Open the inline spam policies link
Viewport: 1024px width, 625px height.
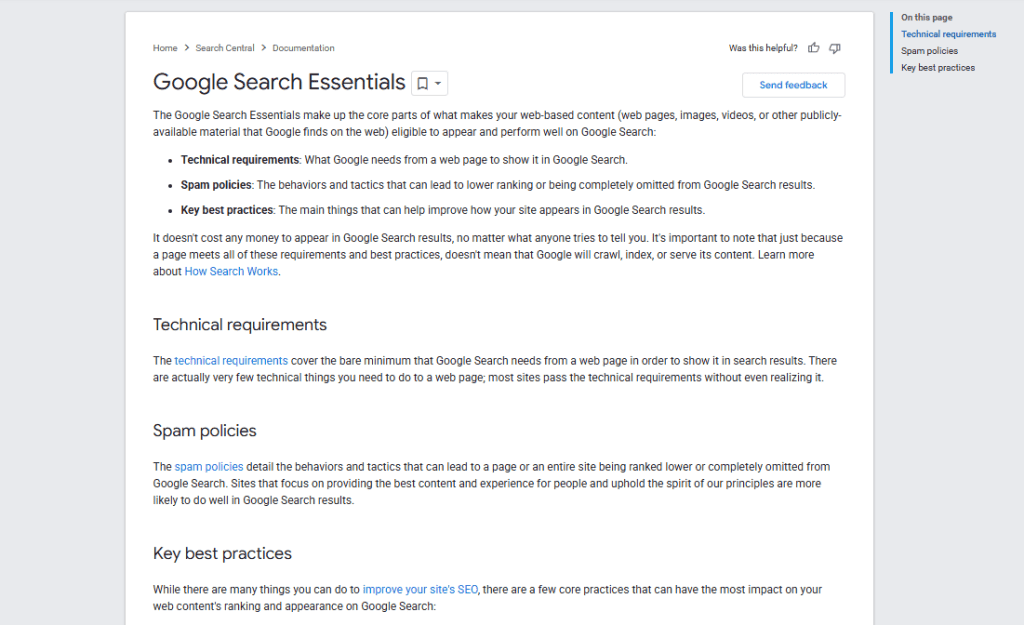tap(209, 466)
